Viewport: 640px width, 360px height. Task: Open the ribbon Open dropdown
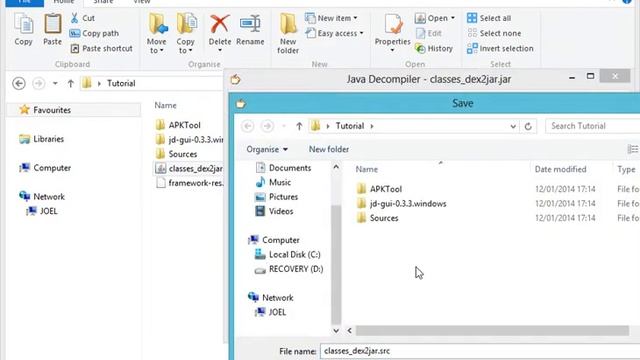[x=434, y=18]
